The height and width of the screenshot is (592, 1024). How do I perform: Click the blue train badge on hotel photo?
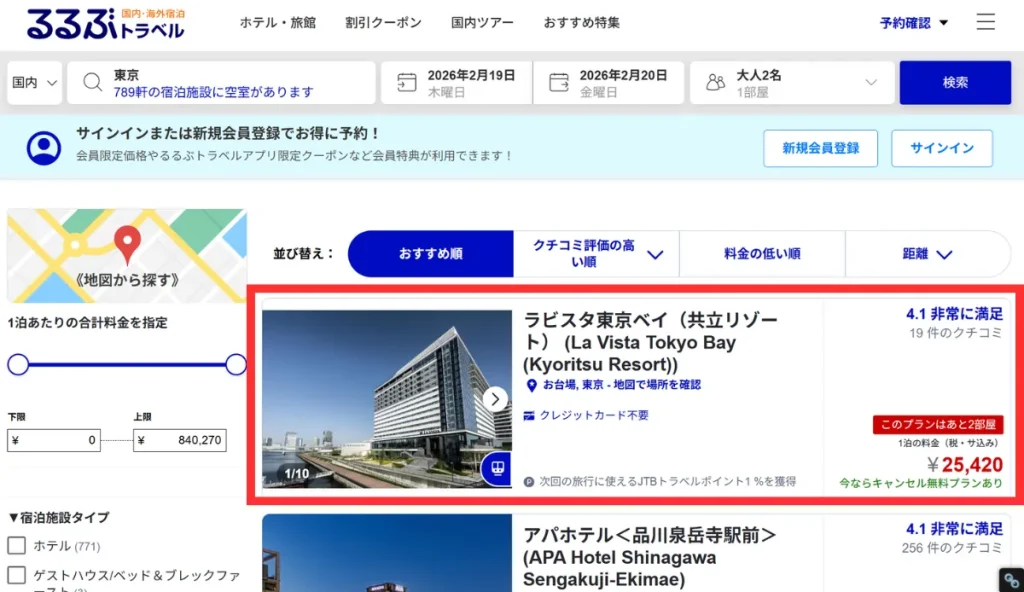495,468
